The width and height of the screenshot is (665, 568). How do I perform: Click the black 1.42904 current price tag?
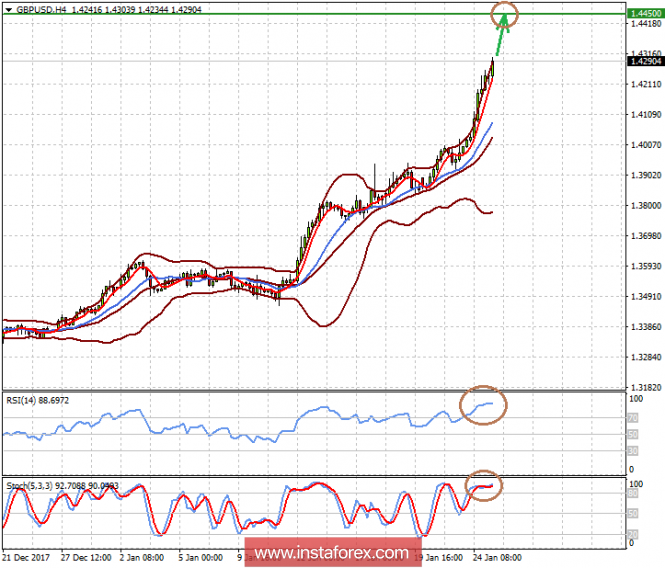[643, 61]
